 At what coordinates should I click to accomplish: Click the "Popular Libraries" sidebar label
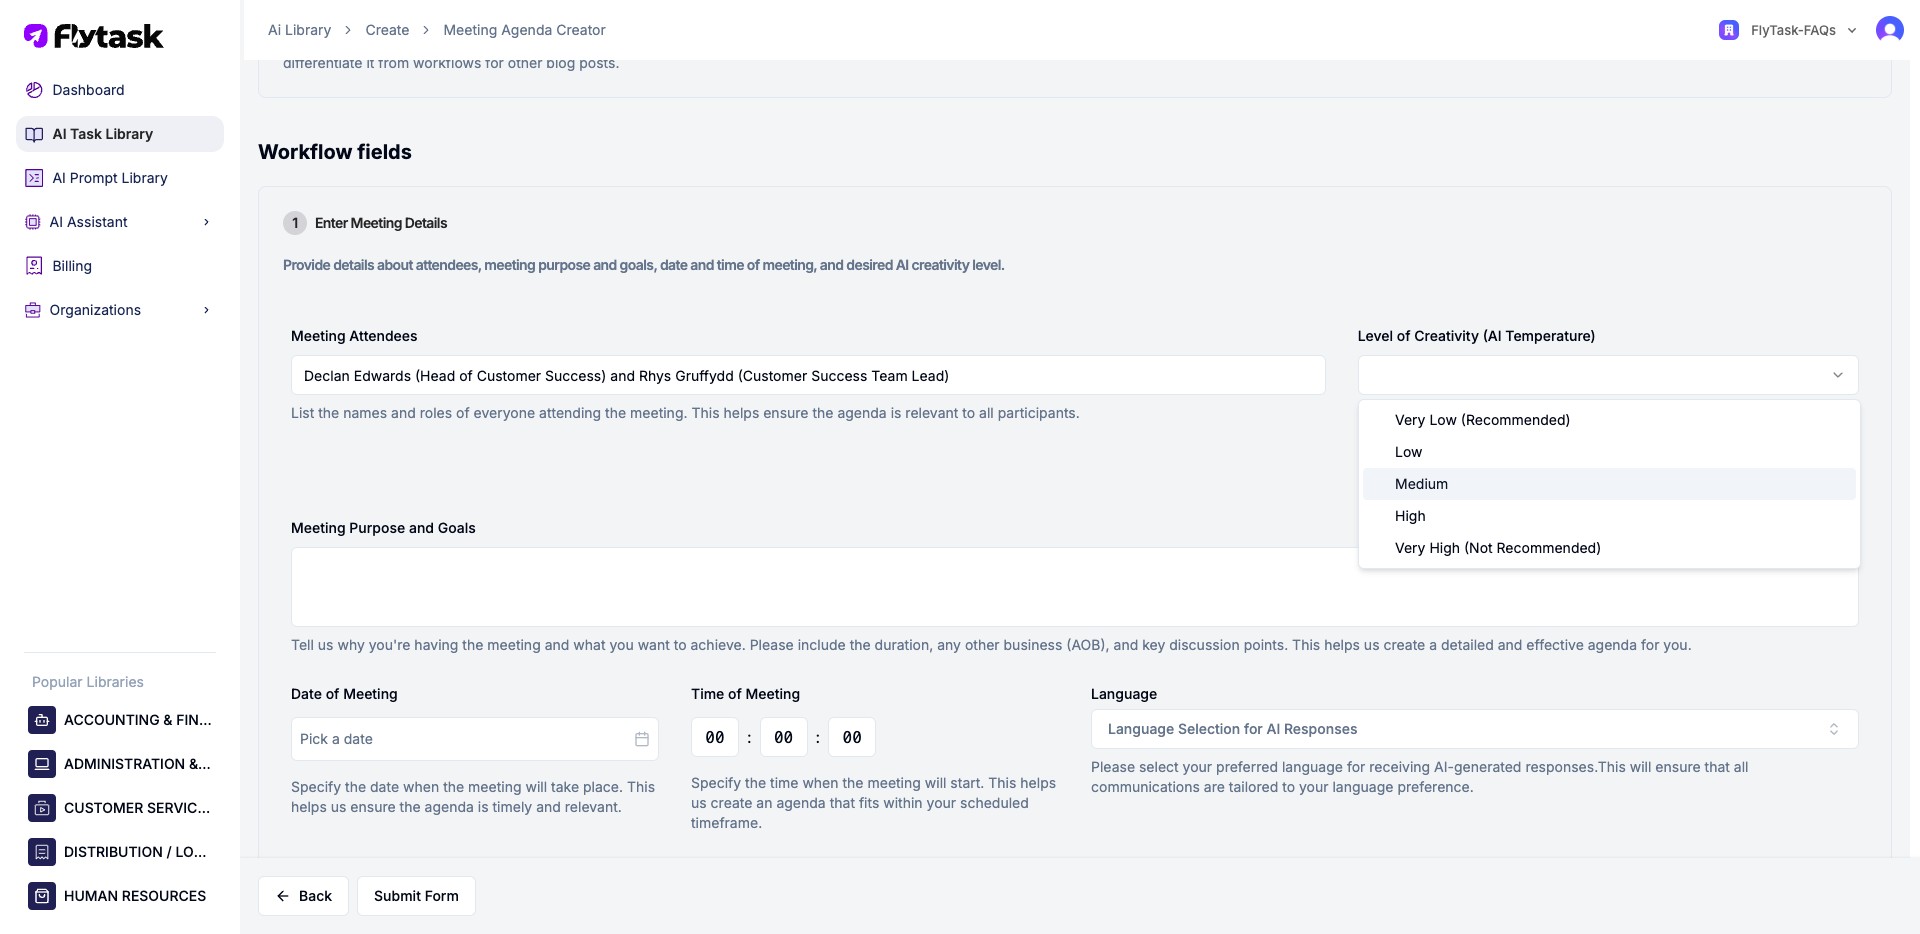click(x=88, y=682)
